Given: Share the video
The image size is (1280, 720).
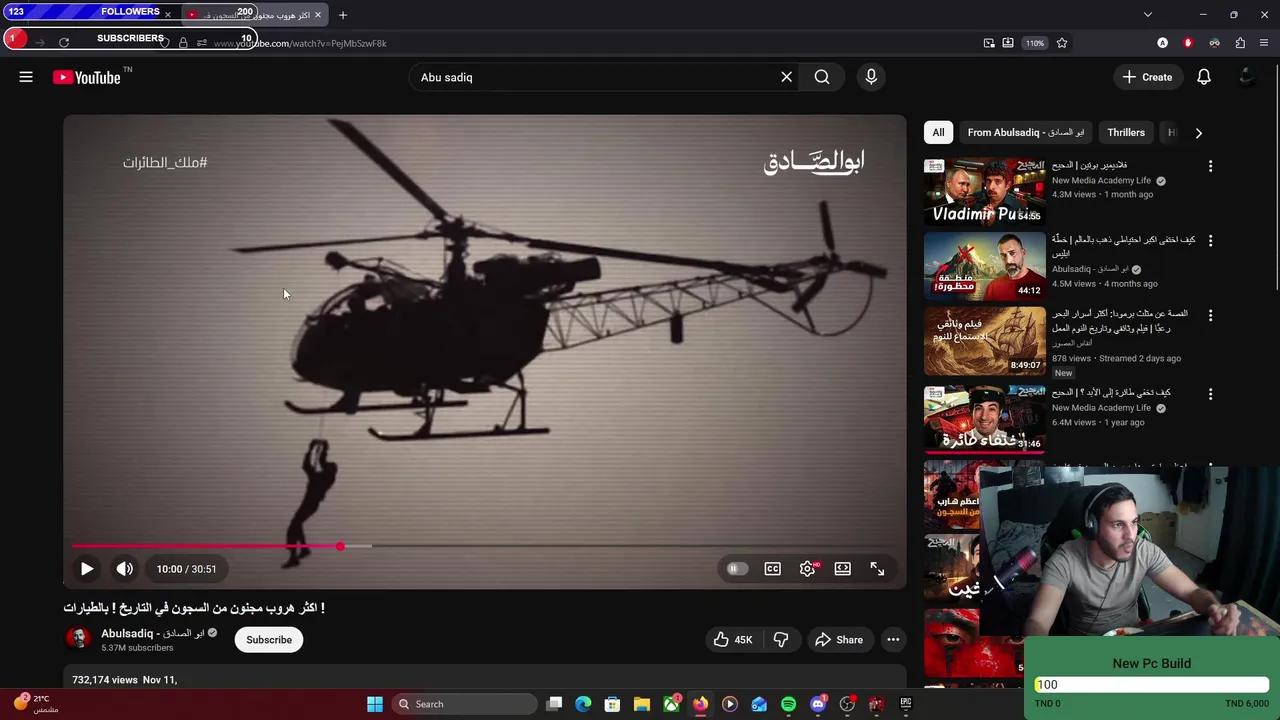Looking at the screenshot, I should 838,640.
